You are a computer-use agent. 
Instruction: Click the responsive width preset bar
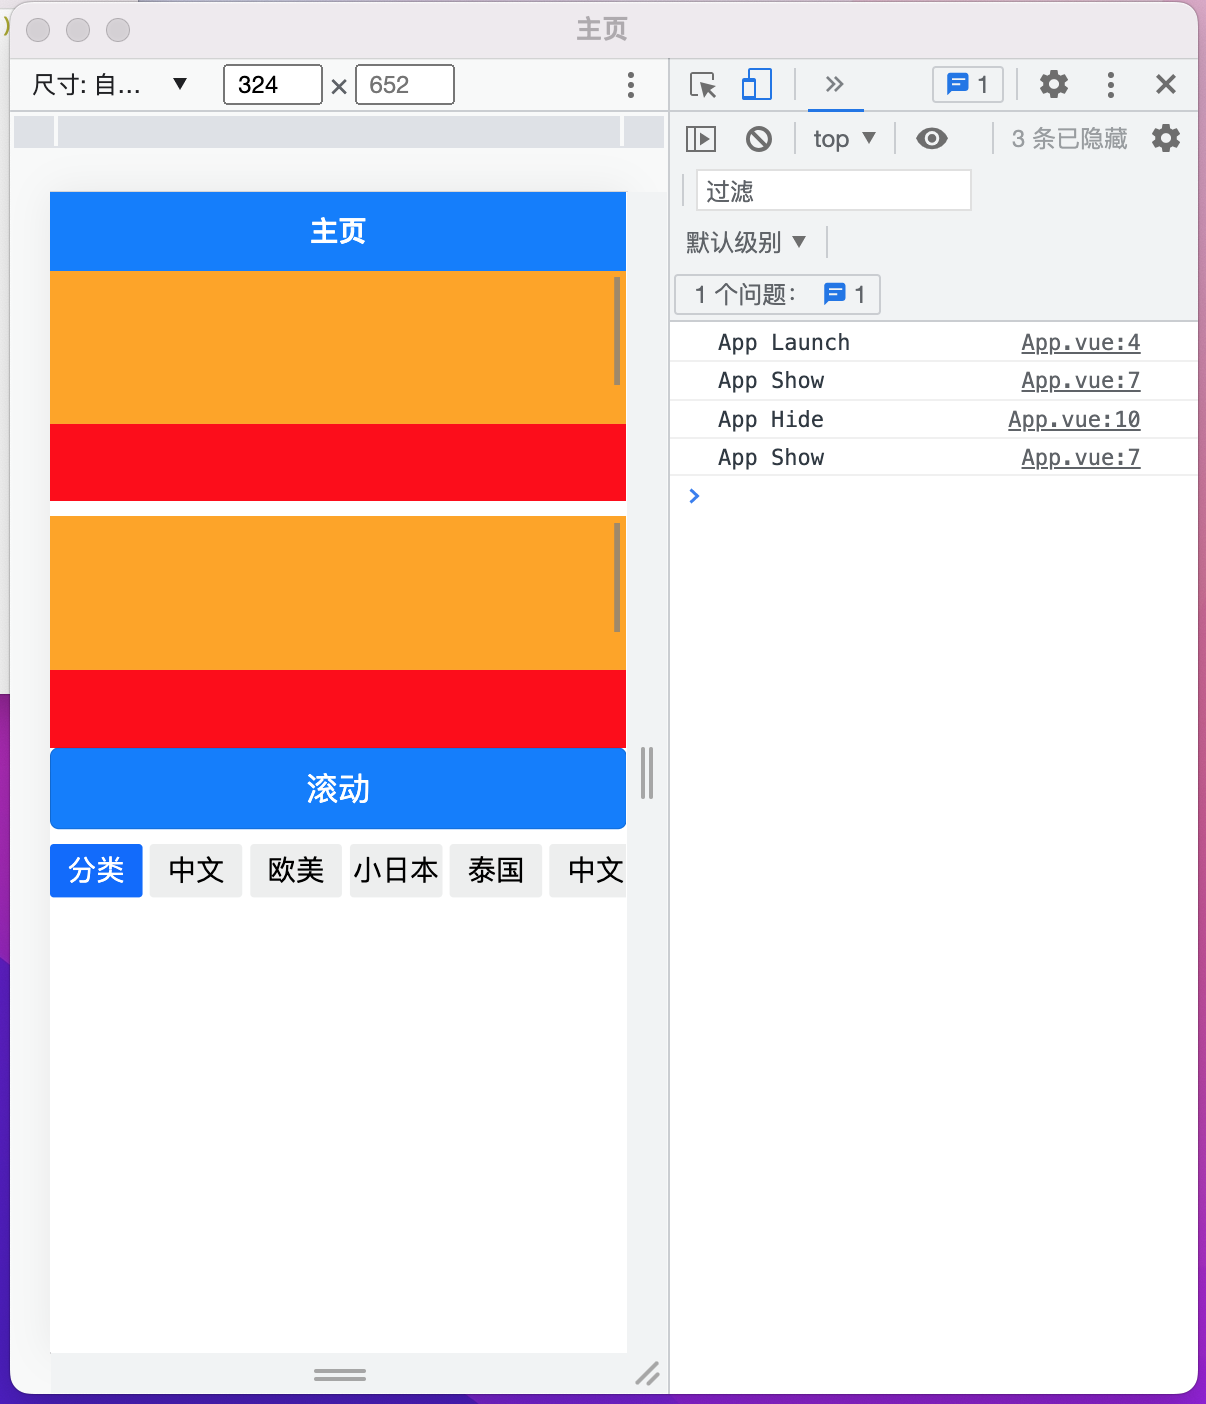(x=339, y=131)
